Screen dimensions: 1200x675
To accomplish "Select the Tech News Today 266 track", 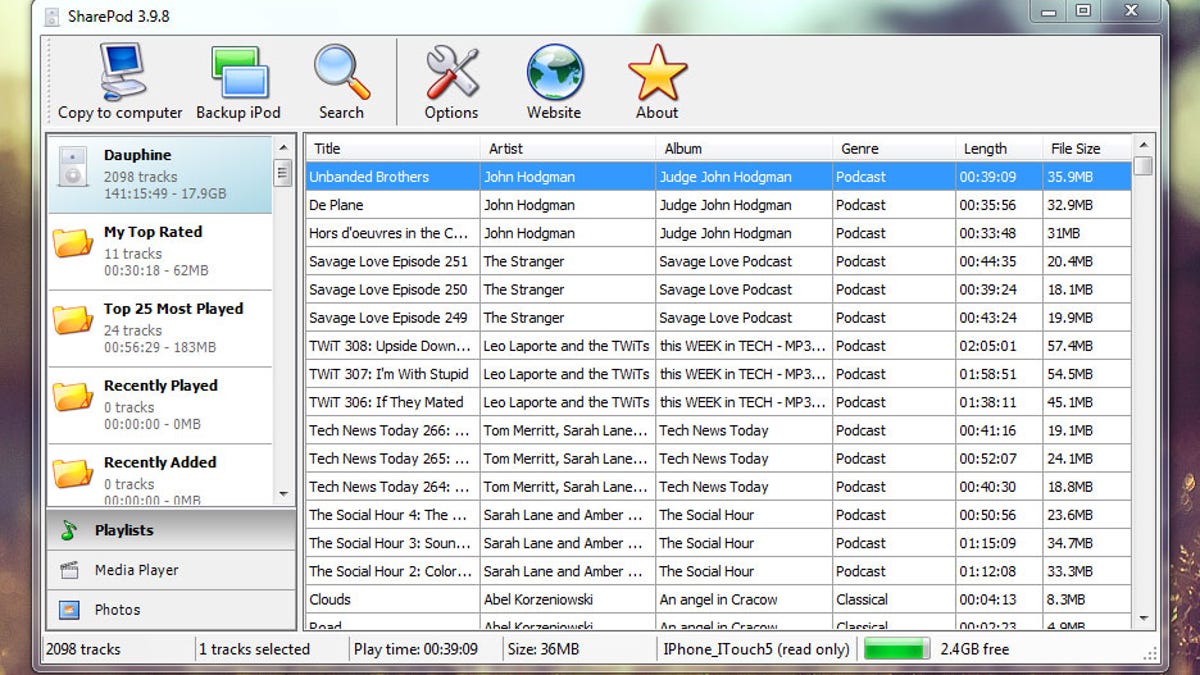I will pos(718,430).
